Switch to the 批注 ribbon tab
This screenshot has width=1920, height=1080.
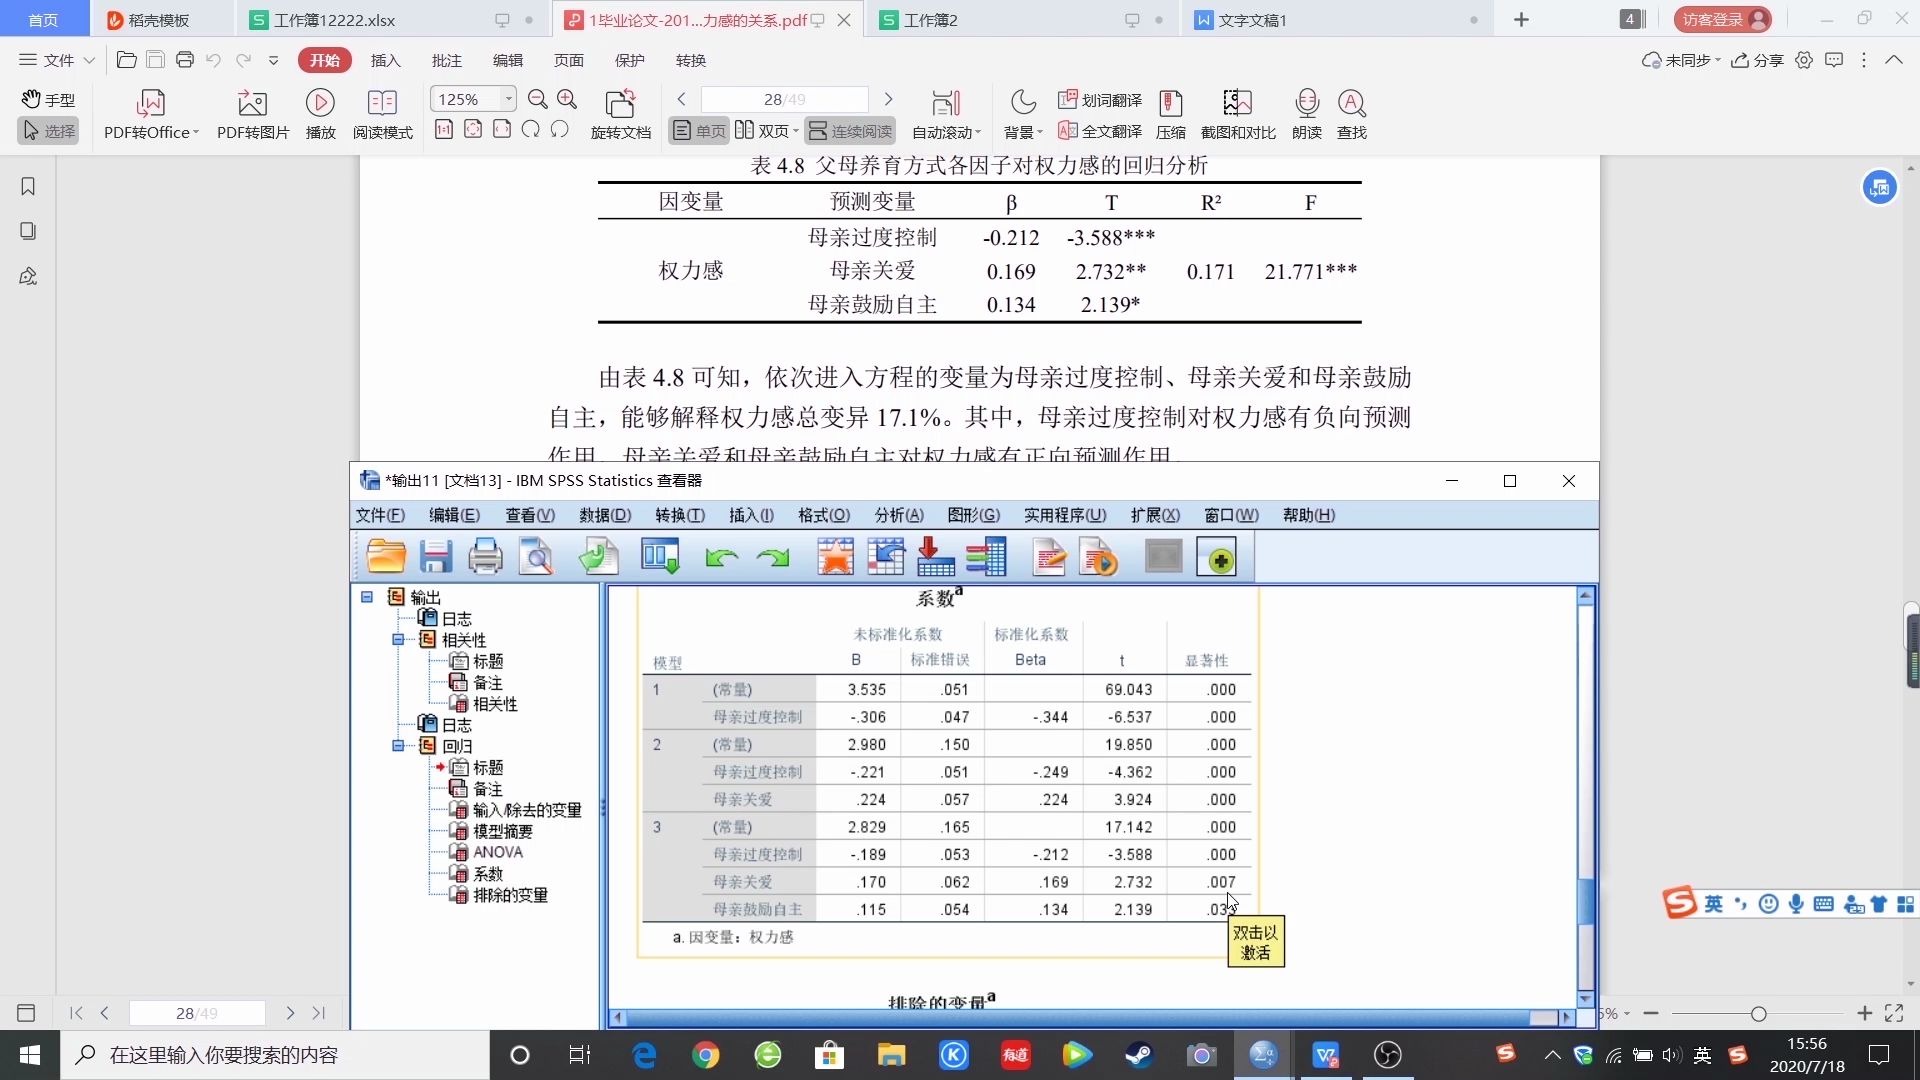[x=447, y=60]
